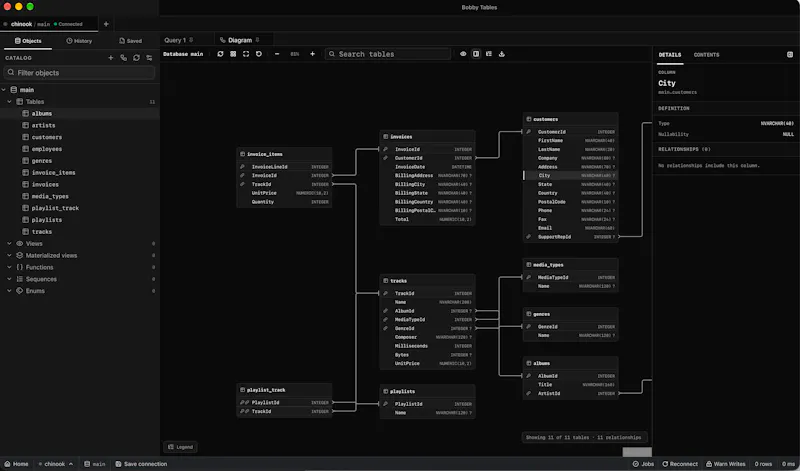The height and width of the screenshot is (471, 800).
Task: Select the Diagram tab
Action: tap(240, 40)
